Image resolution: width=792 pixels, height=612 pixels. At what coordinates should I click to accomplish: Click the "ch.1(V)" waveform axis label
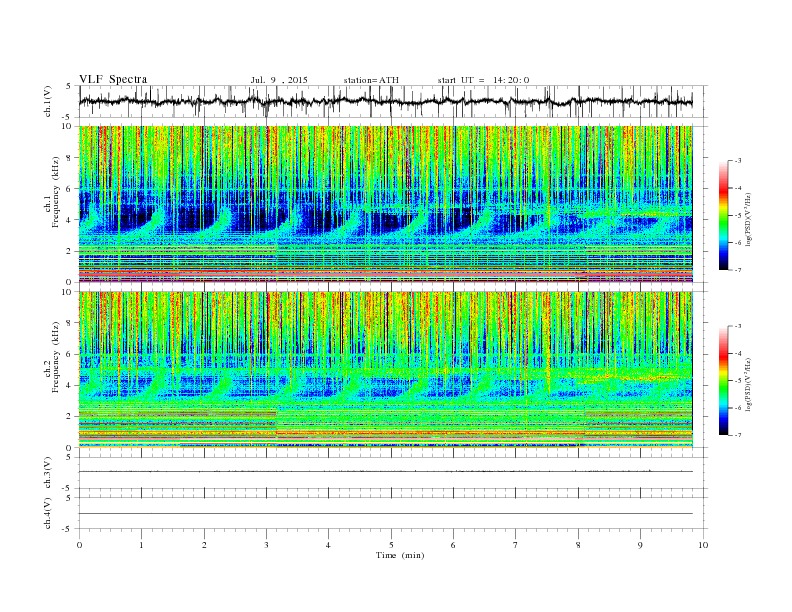(48, 101)
